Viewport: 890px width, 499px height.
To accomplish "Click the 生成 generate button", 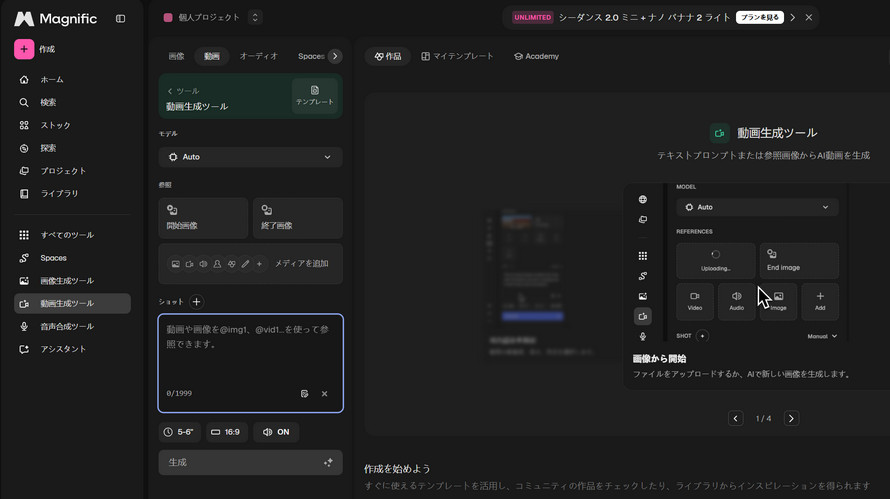I will tap(250, 463).
